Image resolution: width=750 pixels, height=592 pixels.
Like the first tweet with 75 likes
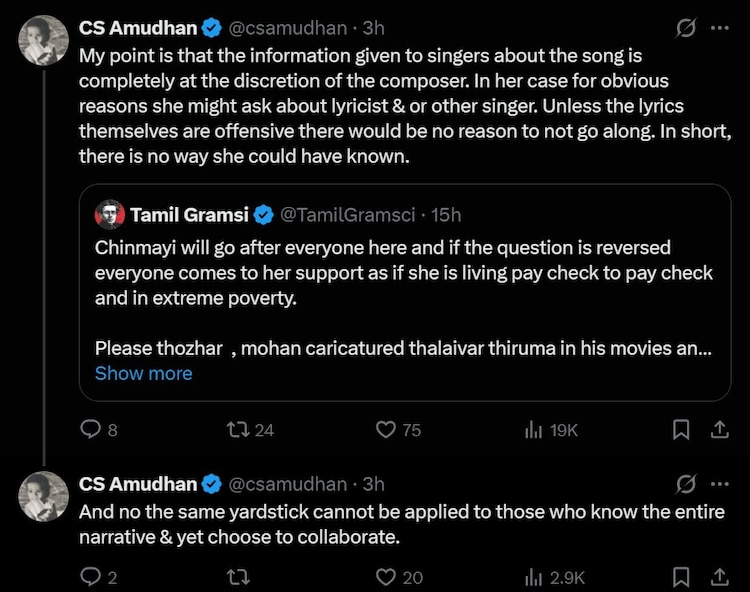point(386,430)
